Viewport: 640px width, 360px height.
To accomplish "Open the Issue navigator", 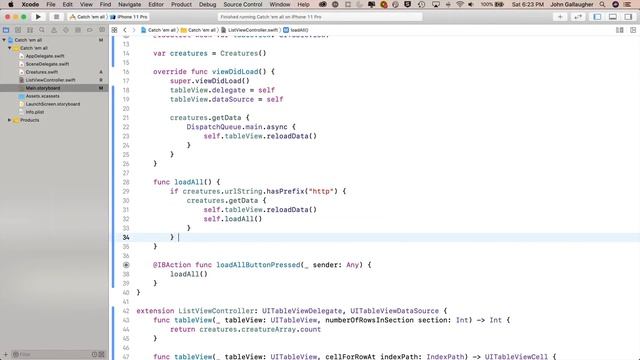I will tap(54, 30).
